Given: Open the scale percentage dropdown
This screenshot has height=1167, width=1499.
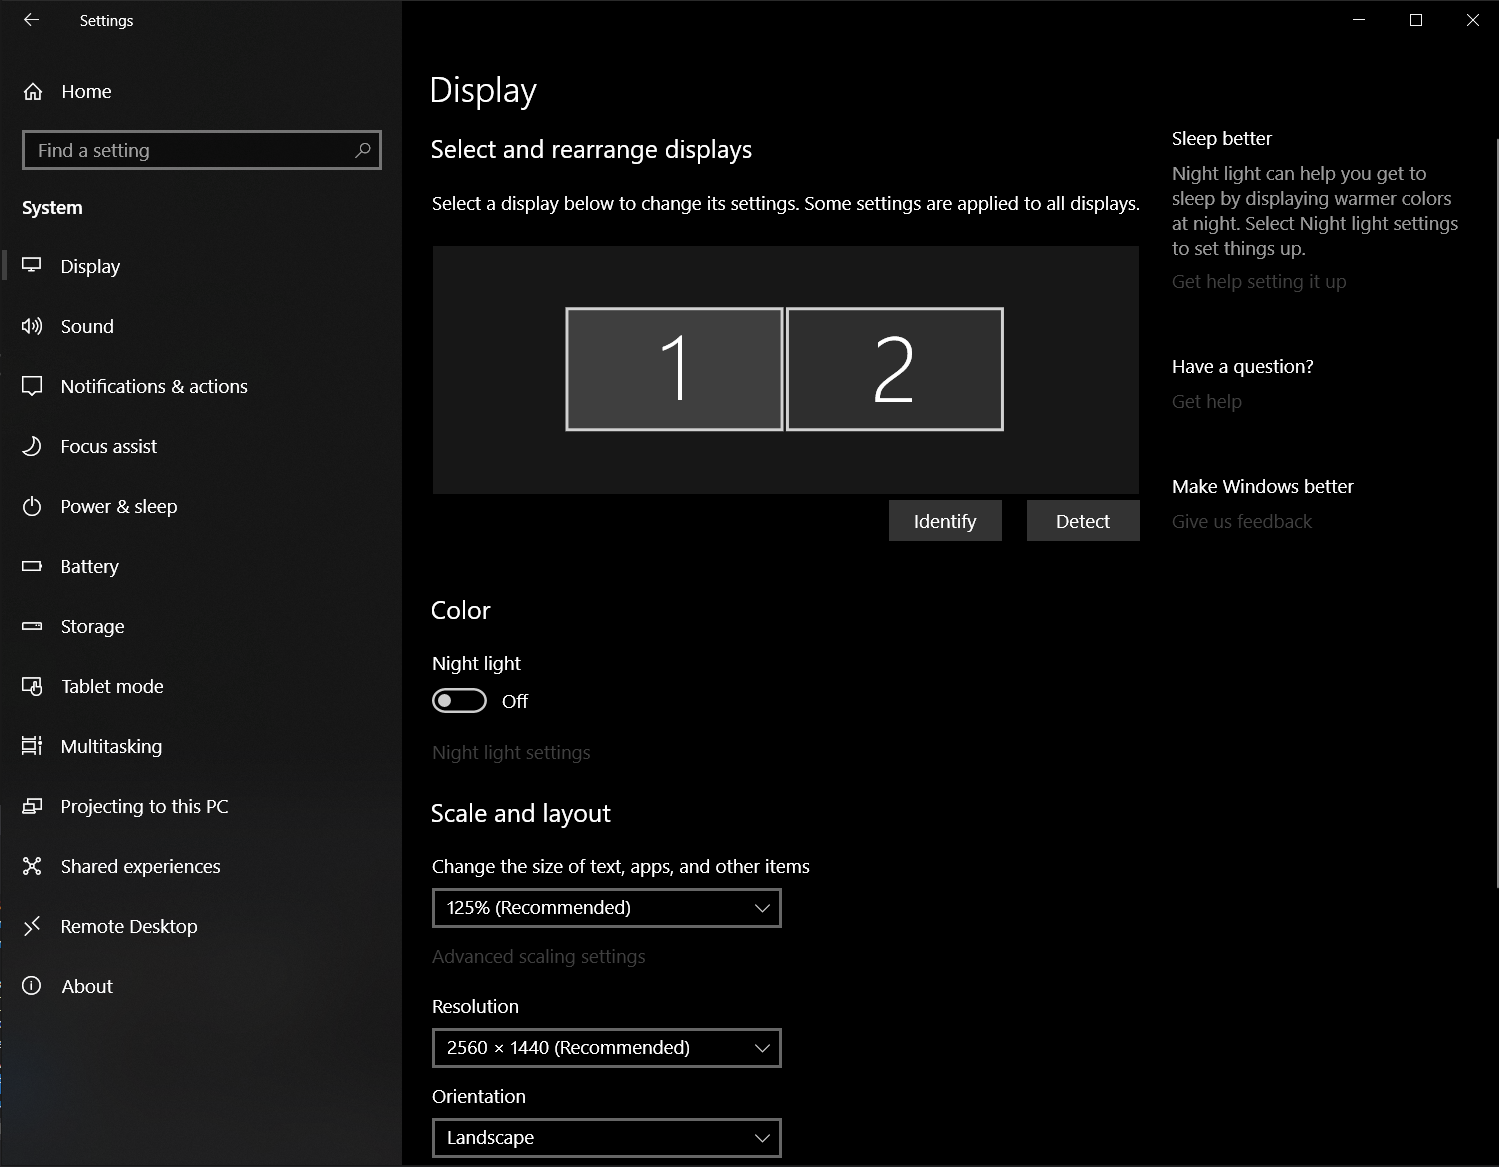Looking at the screenshot, I should point(607,908).
